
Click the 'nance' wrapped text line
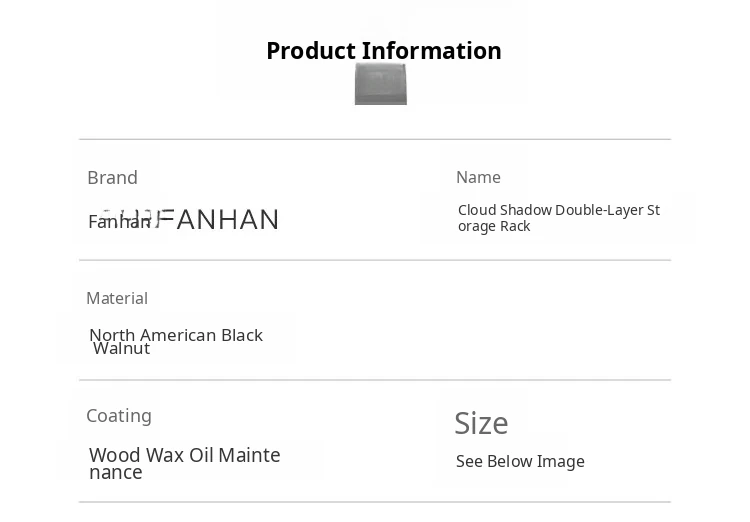click(116, 472)
